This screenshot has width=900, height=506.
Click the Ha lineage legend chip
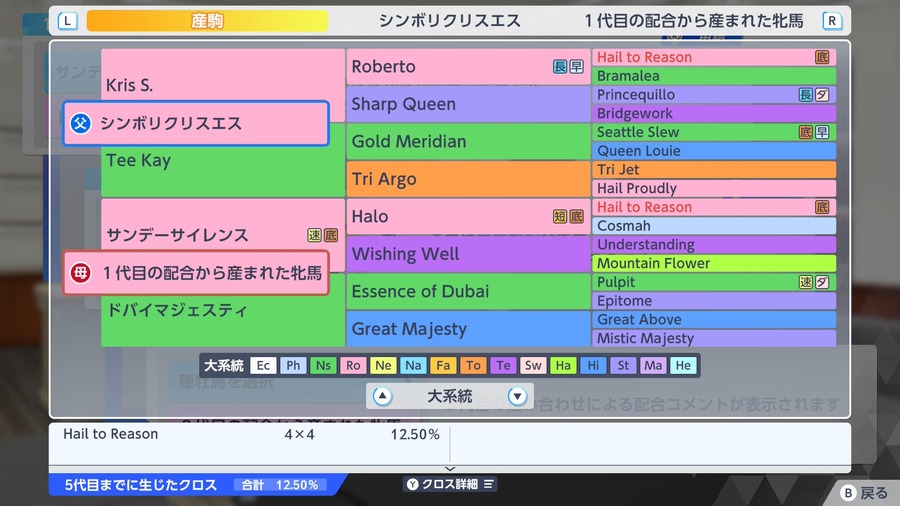coord(563,365)
